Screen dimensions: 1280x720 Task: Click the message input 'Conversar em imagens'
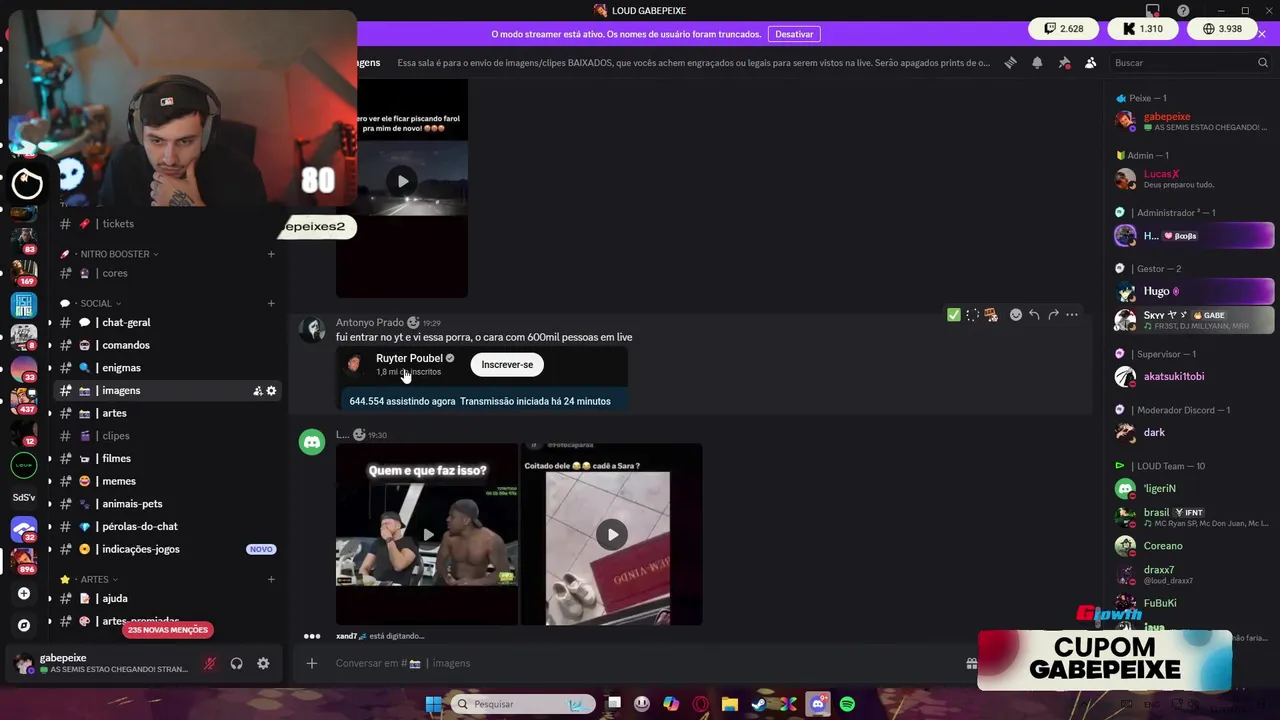pos(640,663)
